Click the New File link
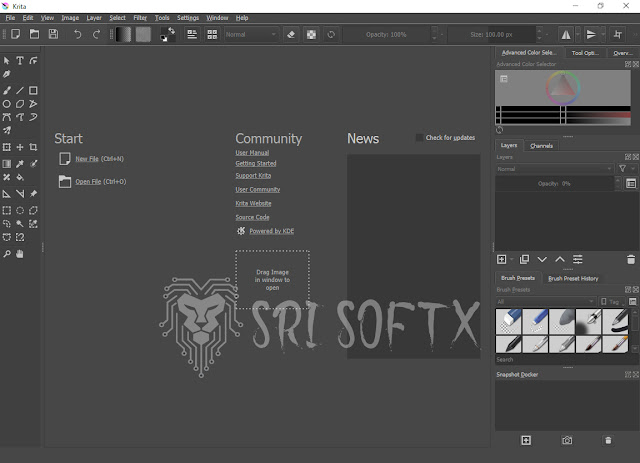This screenshot has width=640, height=463. pyautogui.click(x=87, y=159)
